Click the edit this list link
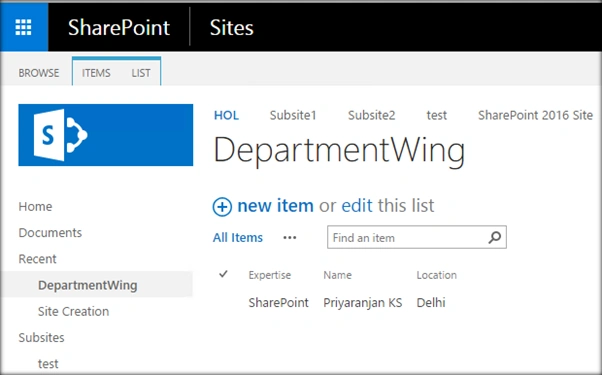 click(357, 206)
